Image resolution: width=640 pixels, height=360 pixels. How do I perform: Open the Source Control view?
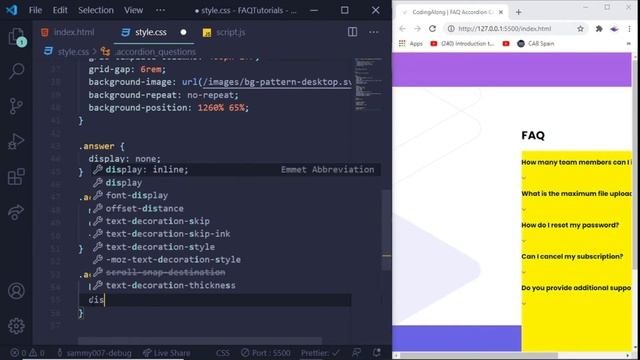[x=16, y=106]
